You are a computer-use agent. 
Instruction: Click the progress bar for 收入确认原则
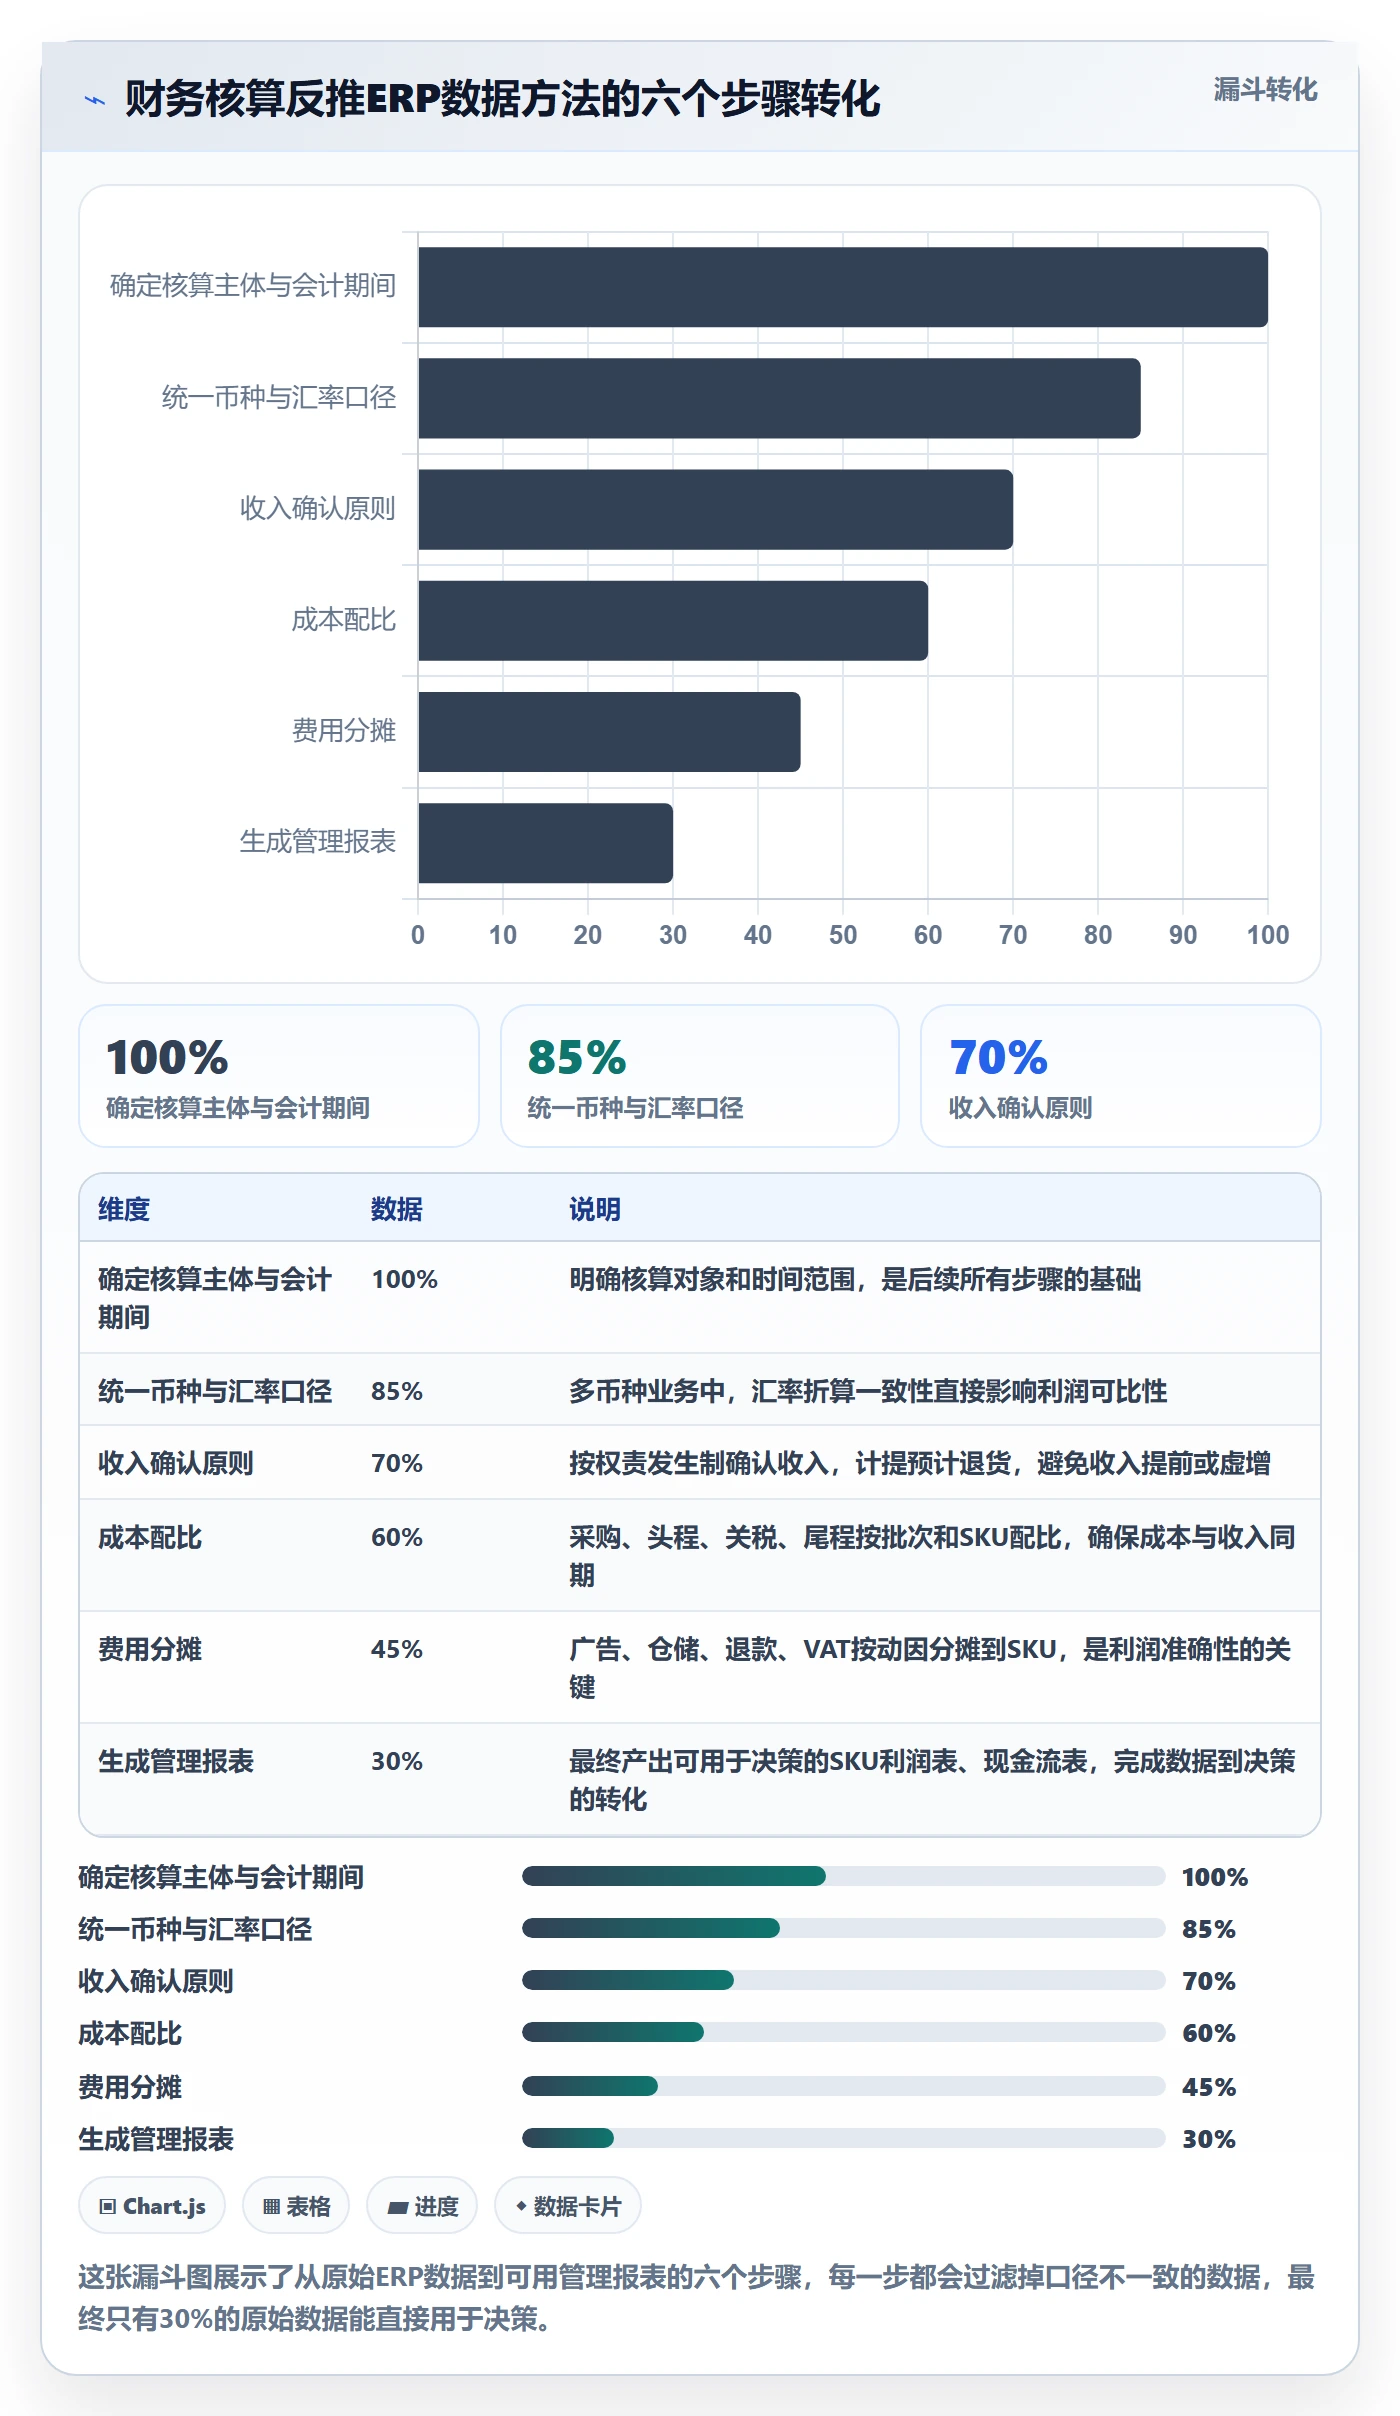843,1980
